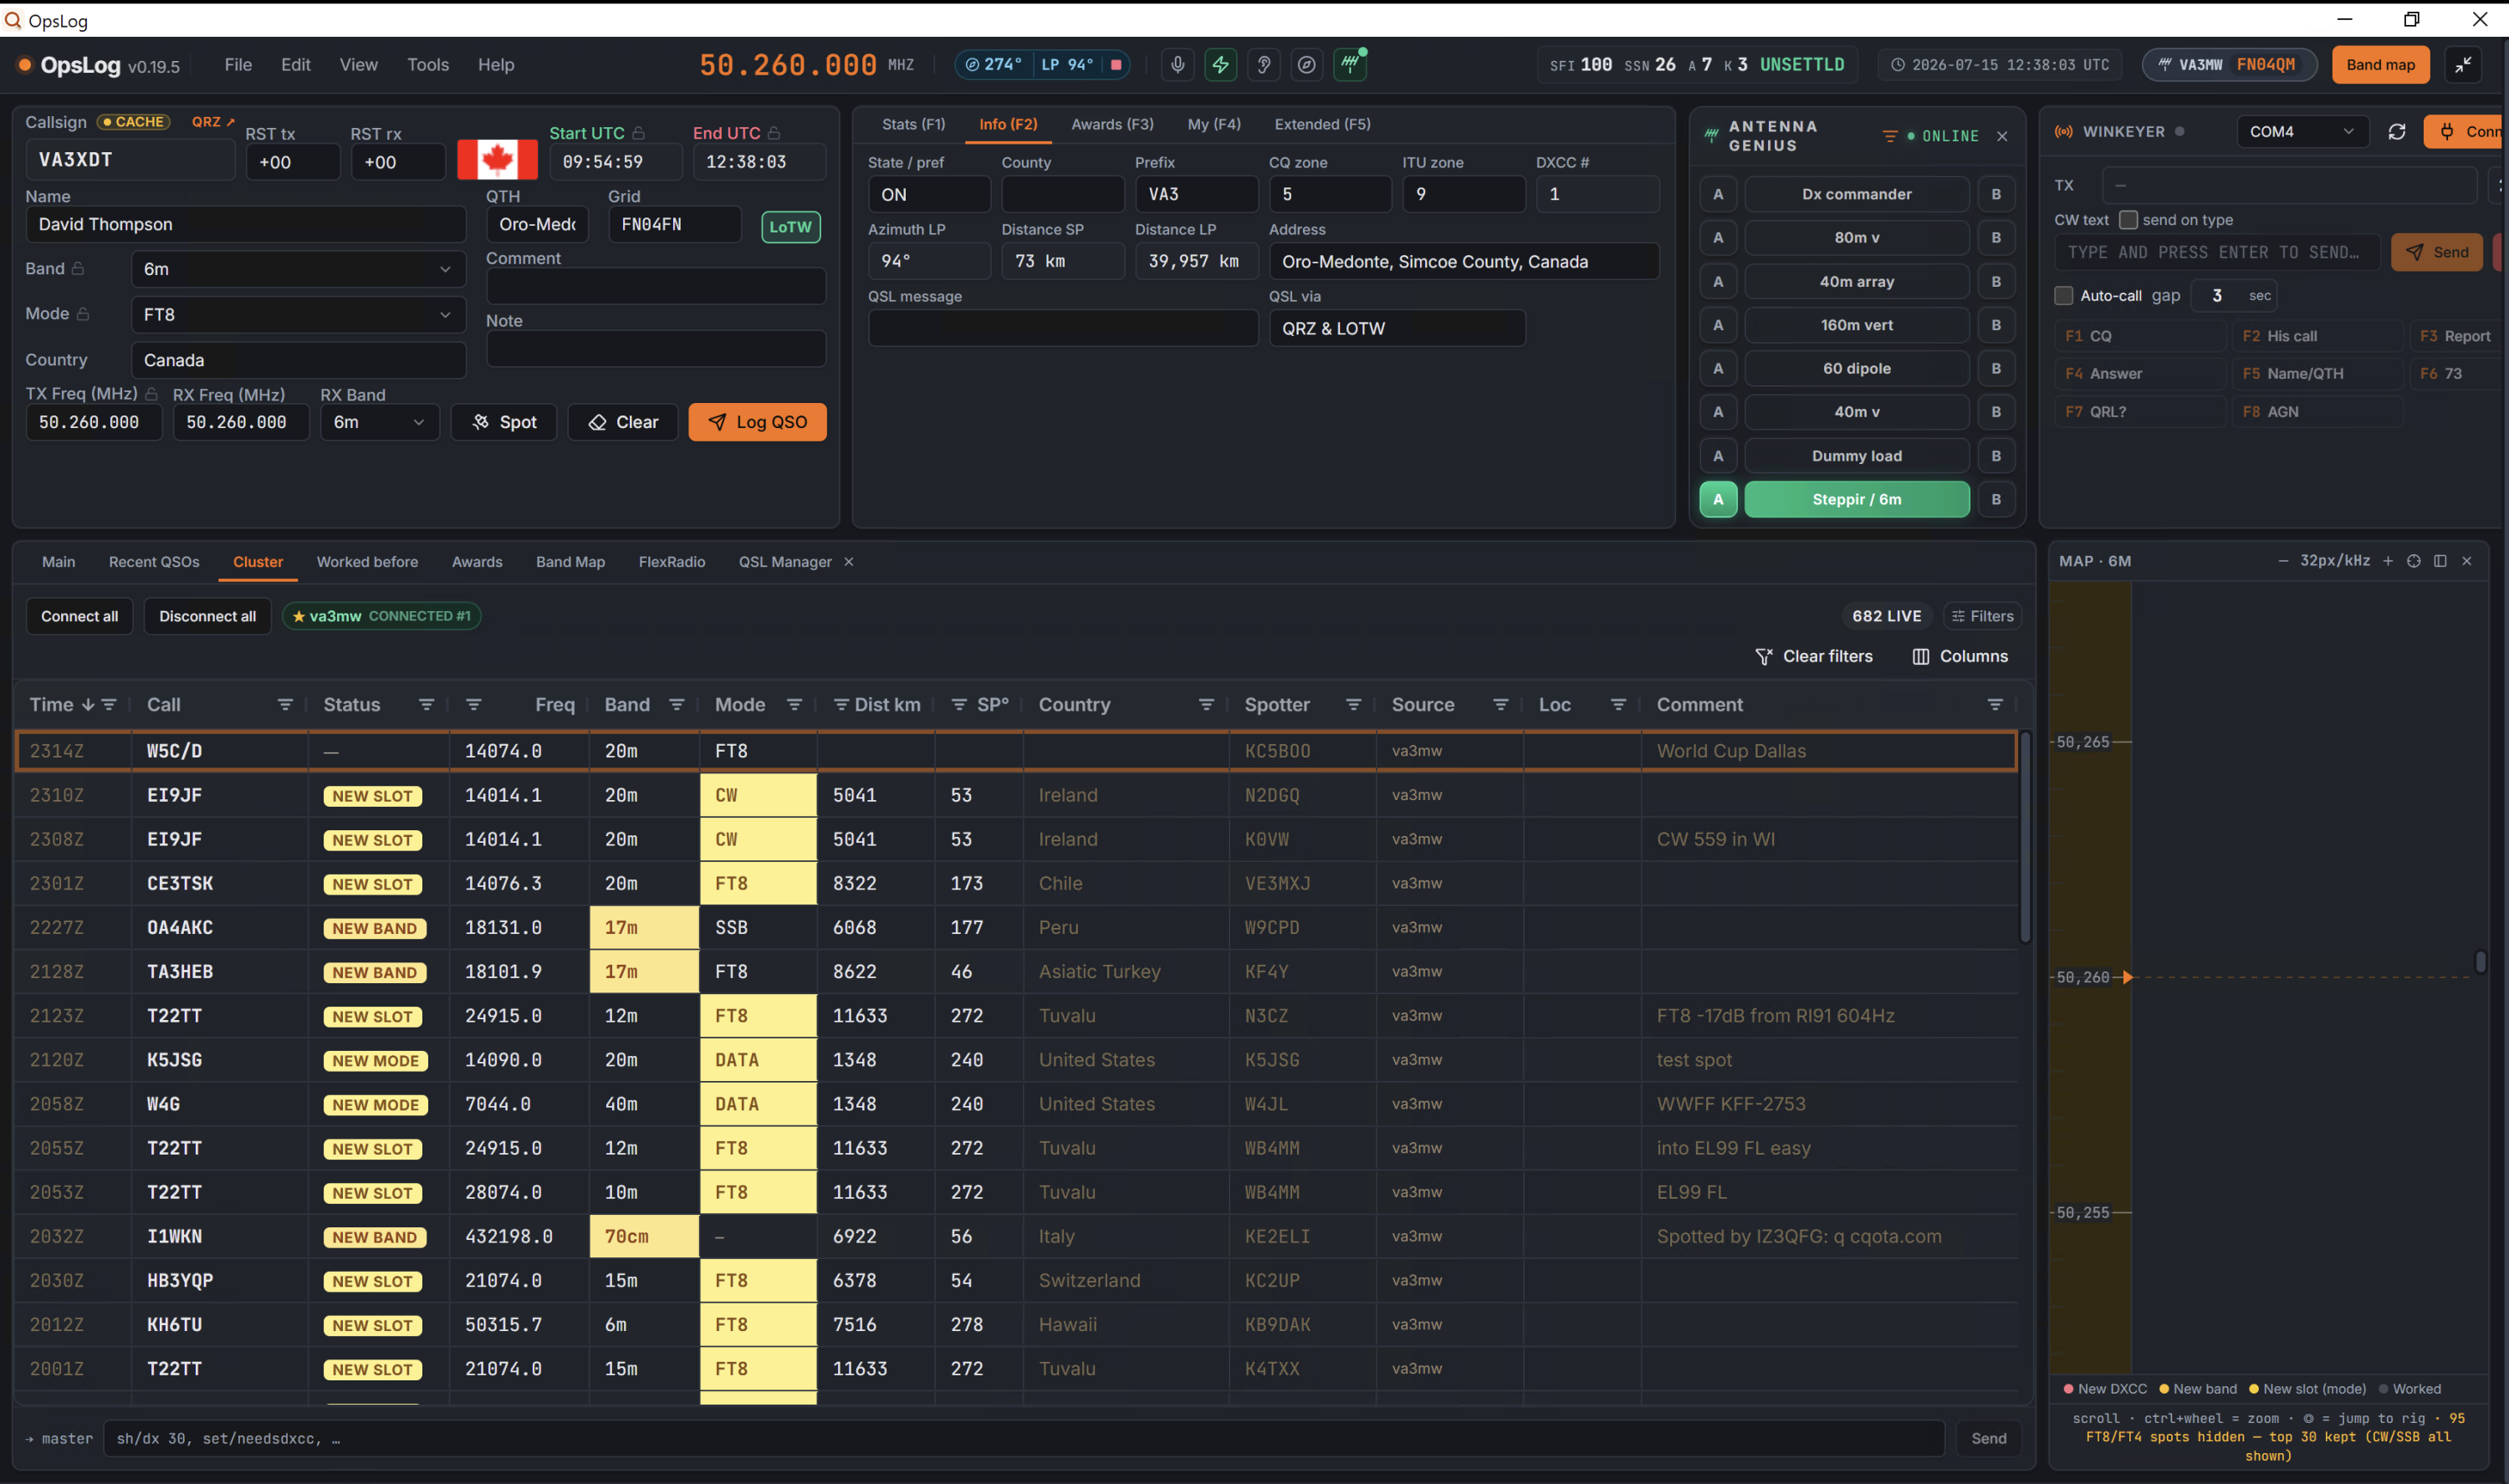
Task: Click the Antenna Genius filter icon
Action: point(1889,136)
